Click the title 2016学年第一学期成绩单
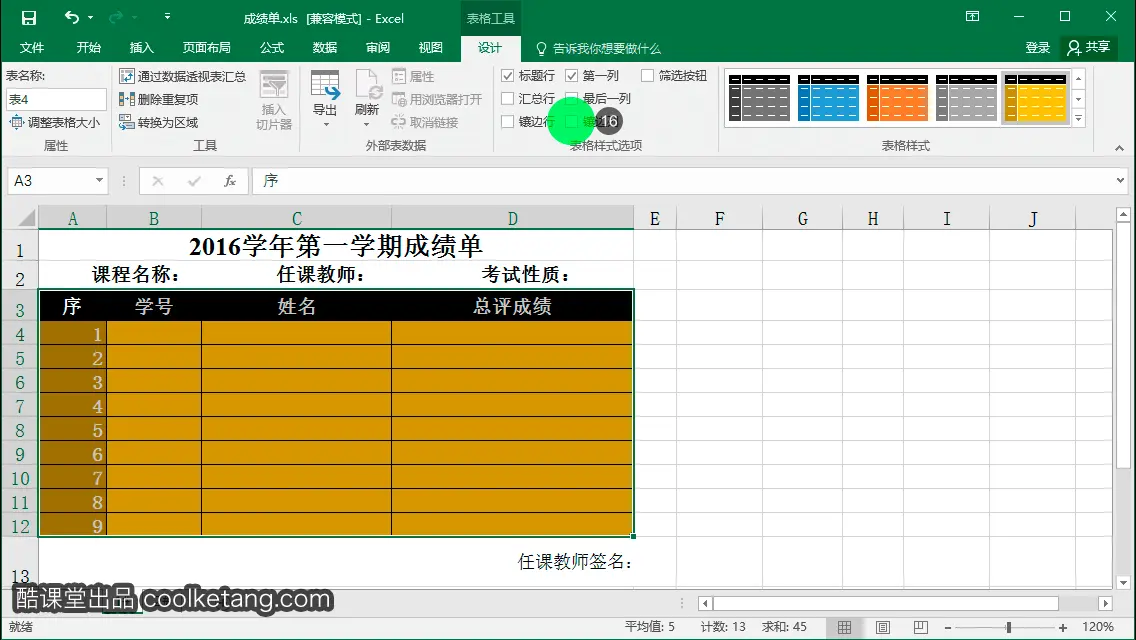This screenshot has width=1136, height=640. coord(335,246)
